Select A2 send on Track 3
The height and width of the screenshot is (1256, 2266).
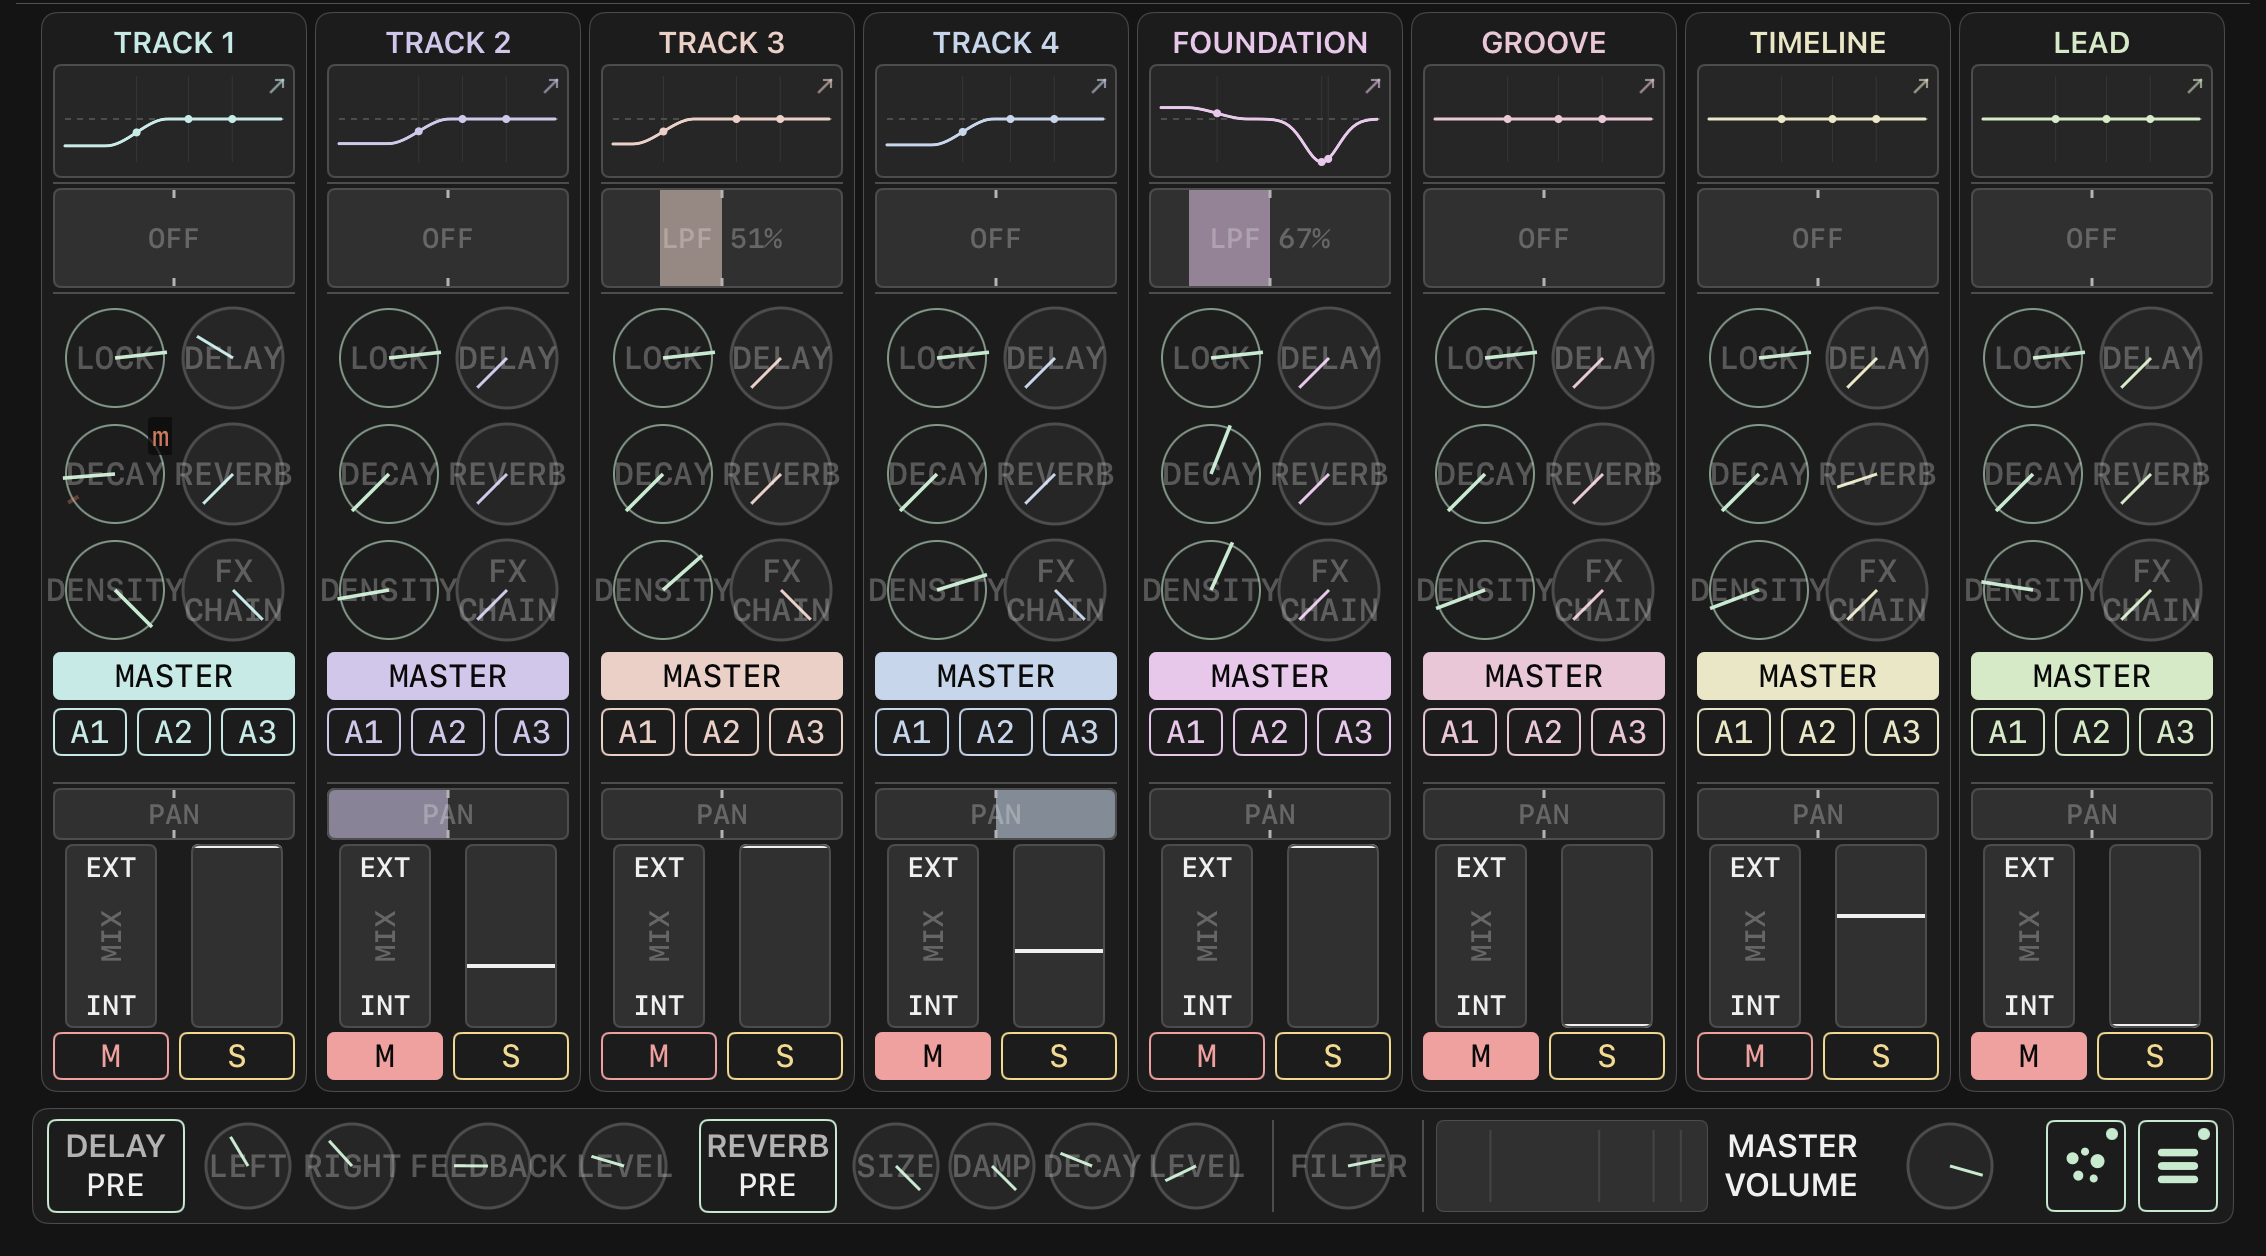click(x=722, y=732)
